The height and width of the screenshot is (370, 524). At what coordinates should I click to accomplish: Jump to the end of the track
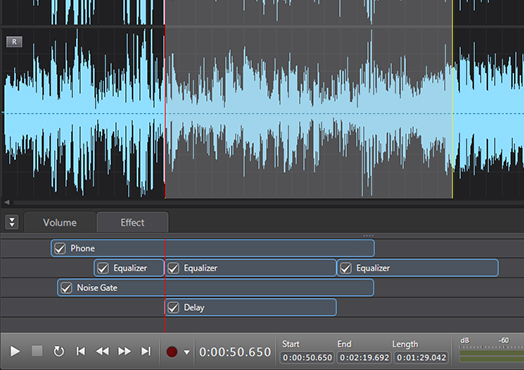[146, 351]
